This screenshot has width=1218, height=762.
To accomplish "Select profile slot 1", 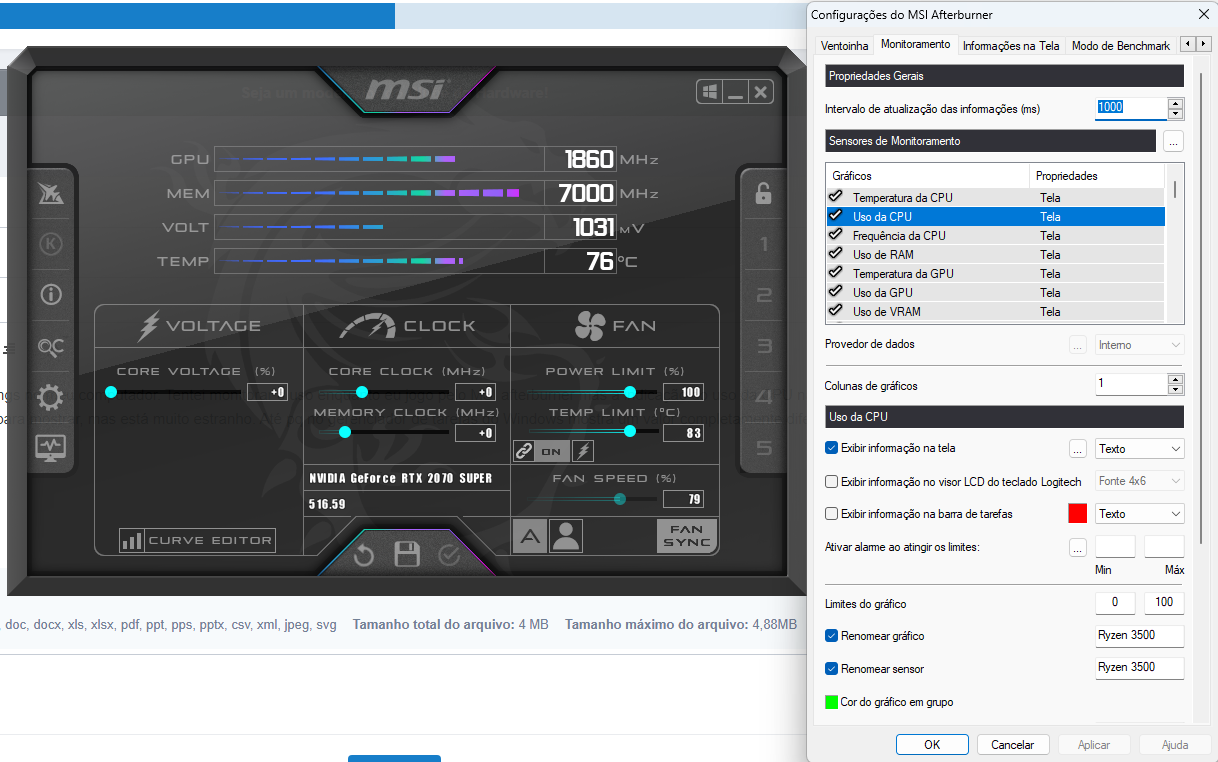I will [764, 244].
